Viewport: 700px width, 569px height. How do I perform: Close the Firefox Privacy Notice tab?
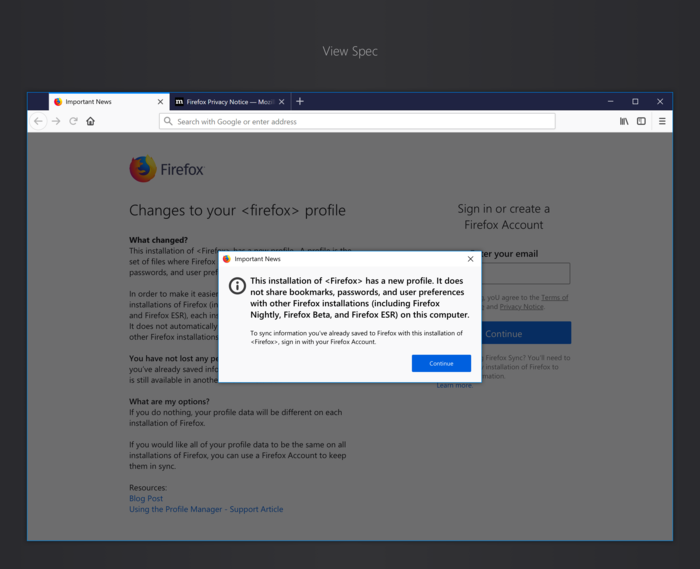click(x=282, y=102)
